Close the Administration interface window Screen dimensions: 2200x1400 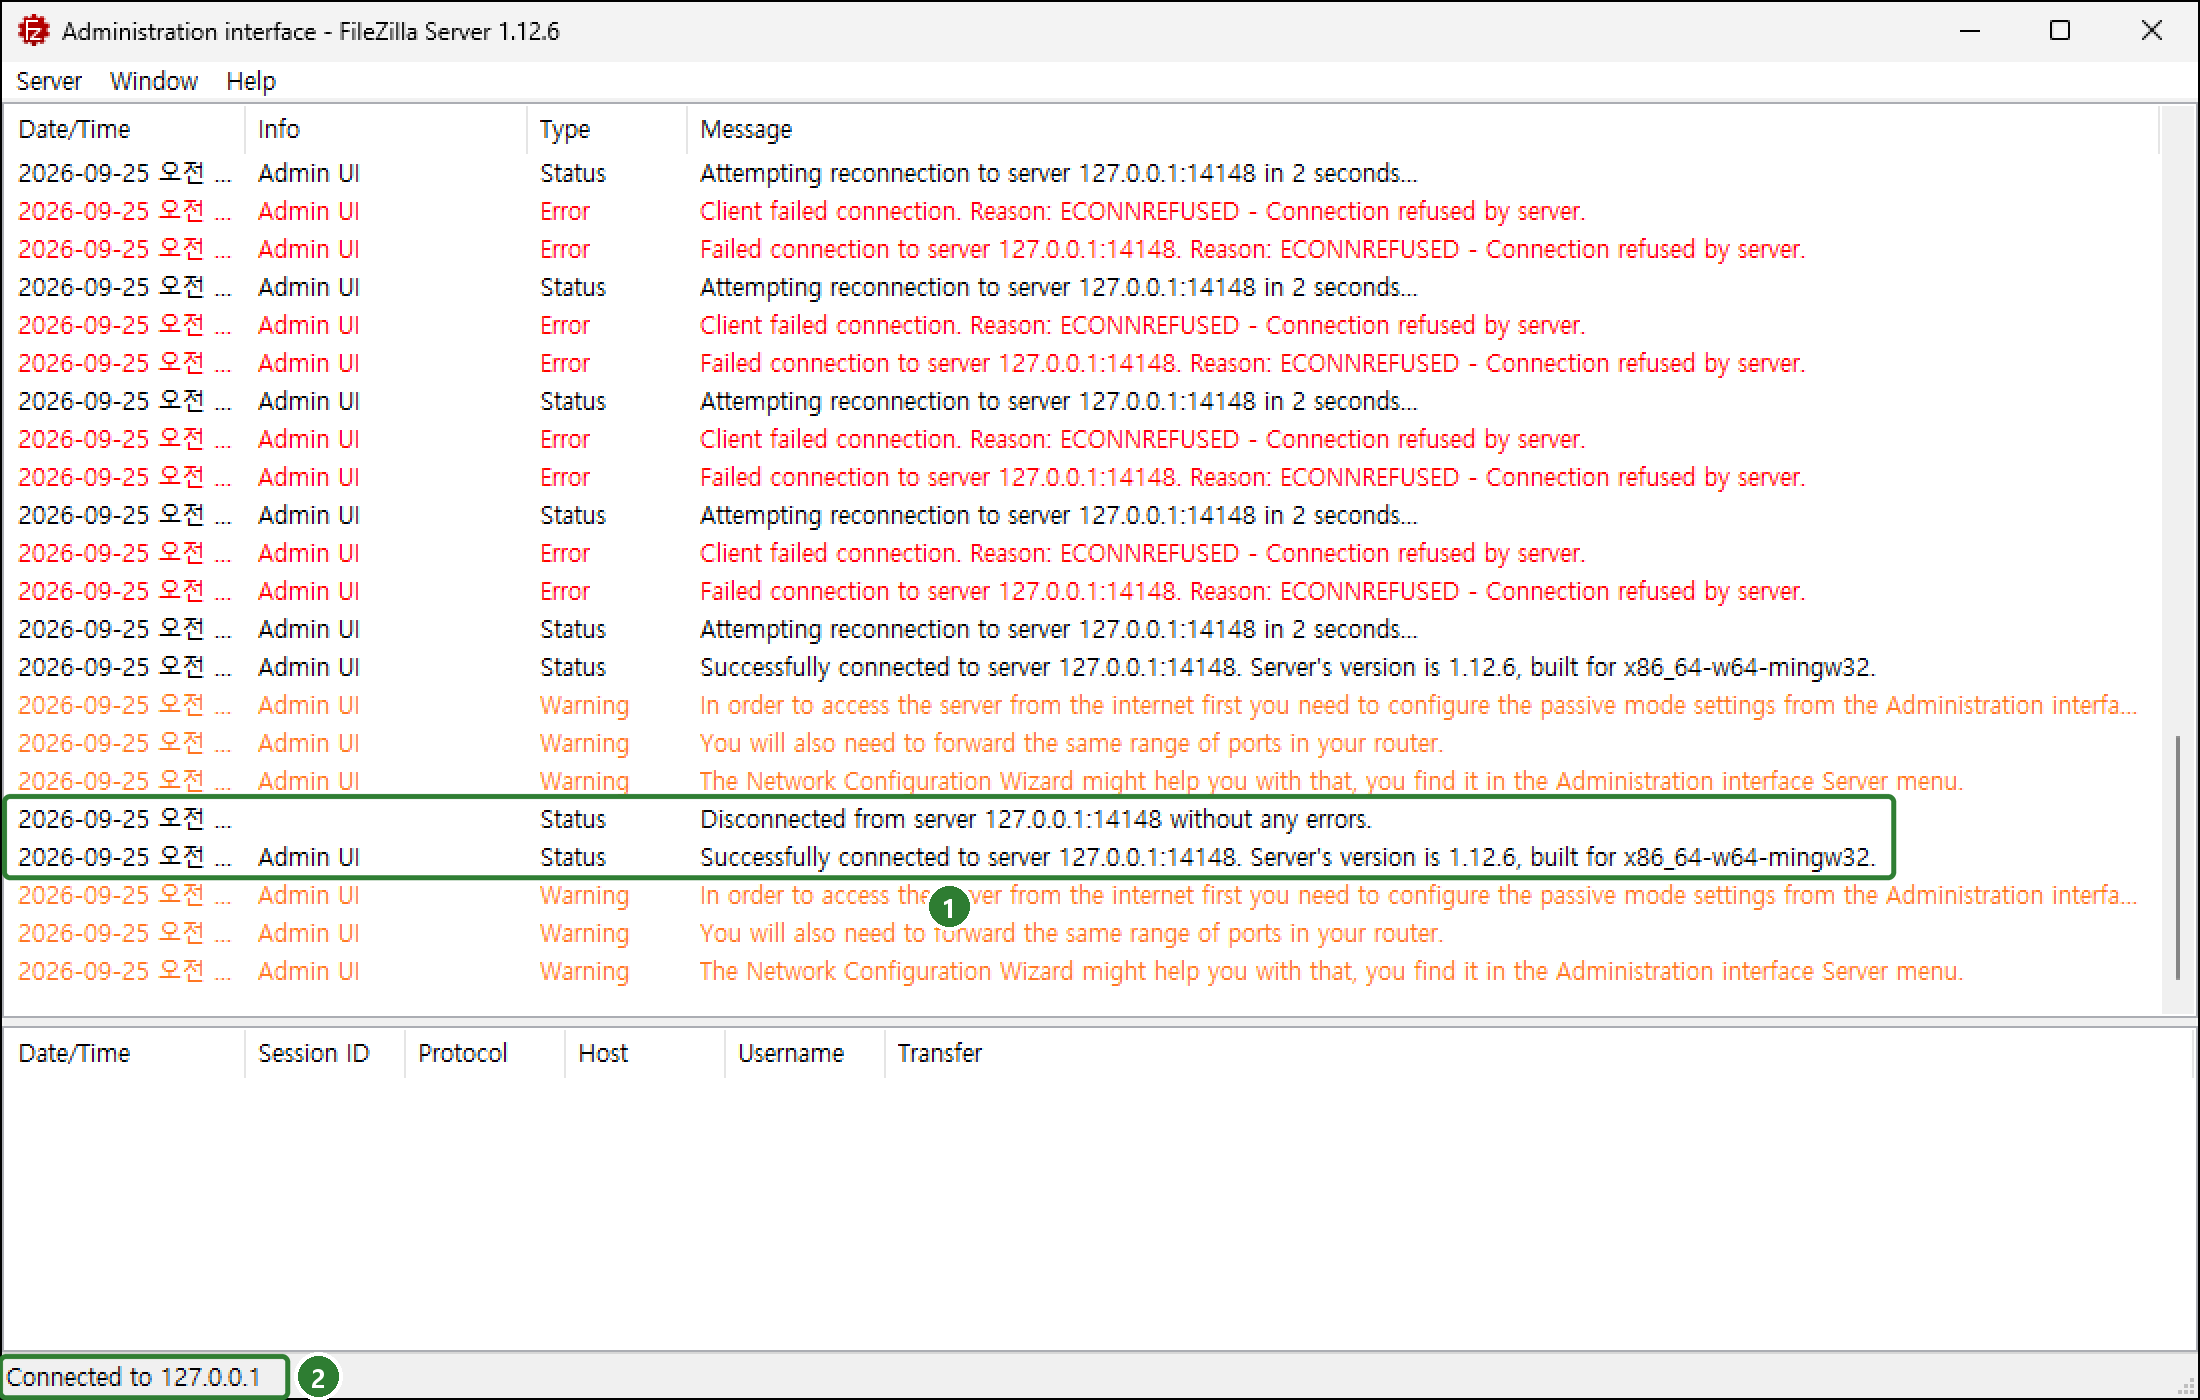point(2152,31)
